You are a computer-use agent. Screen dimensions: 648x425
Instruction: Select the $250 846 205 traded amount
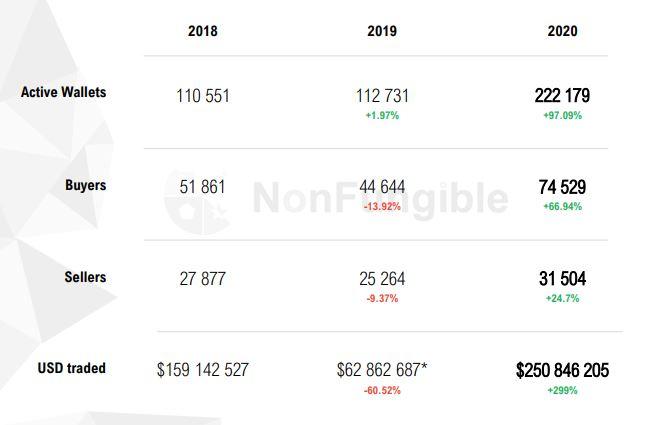[562, 370]
